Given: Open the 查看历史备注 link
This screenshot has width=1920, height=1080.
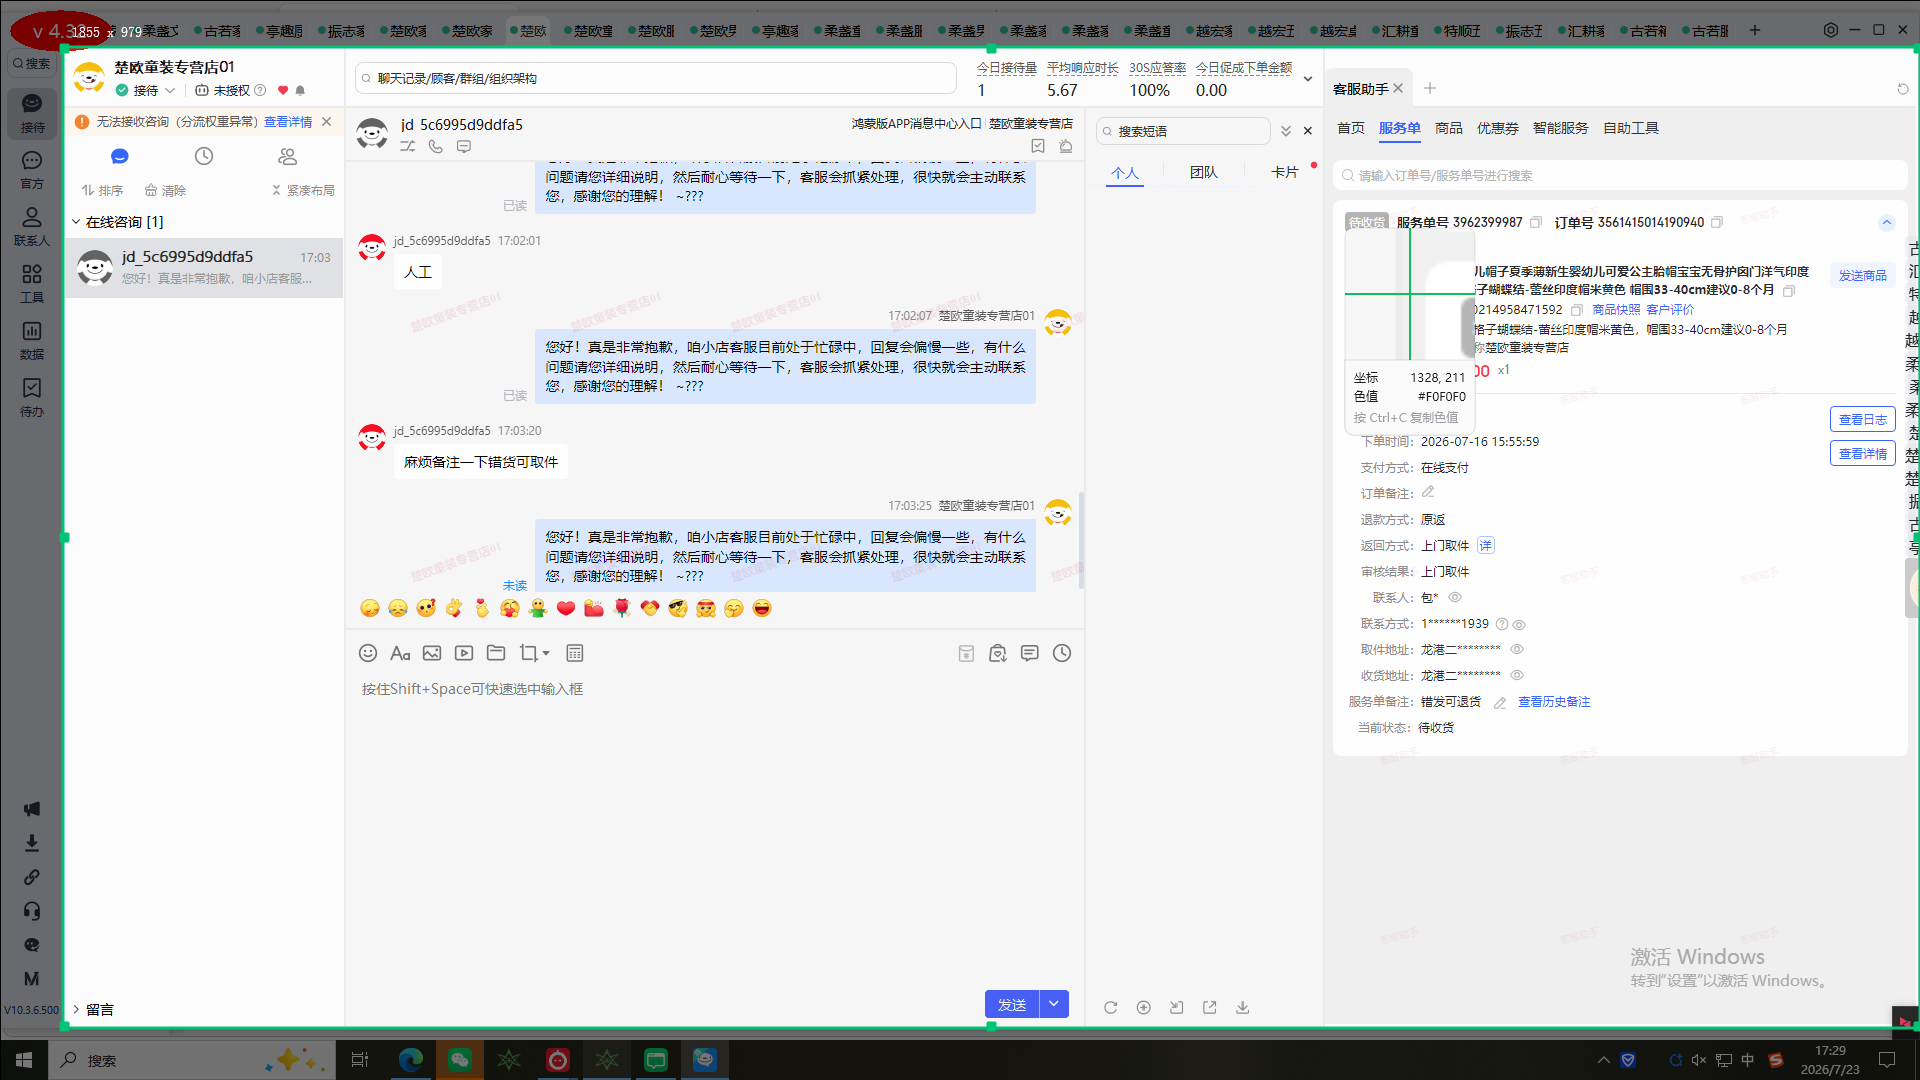Looking at the screenshot, I should point(1554,702).
